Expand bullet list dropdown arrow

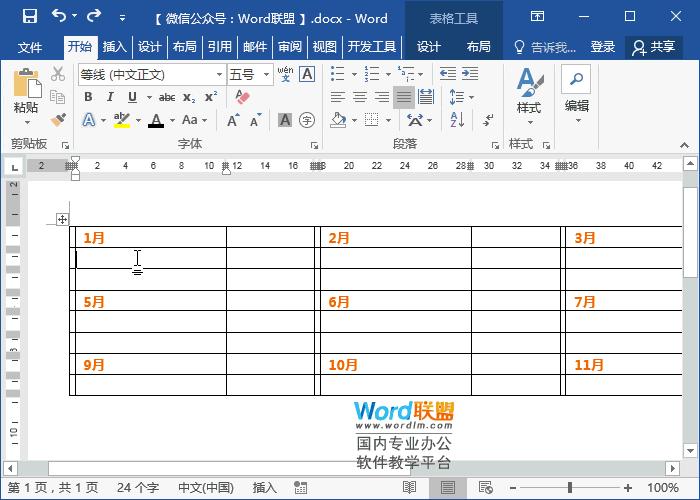354,74
